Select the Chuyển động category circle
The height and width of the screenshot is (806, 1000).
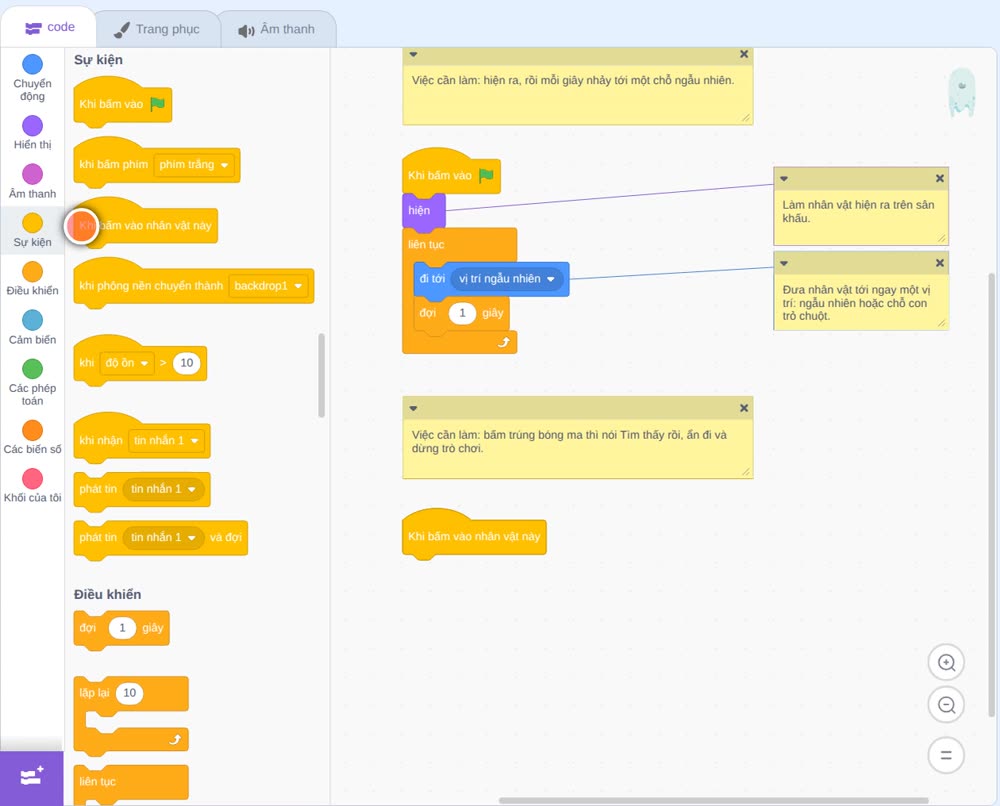coord(33,64)
